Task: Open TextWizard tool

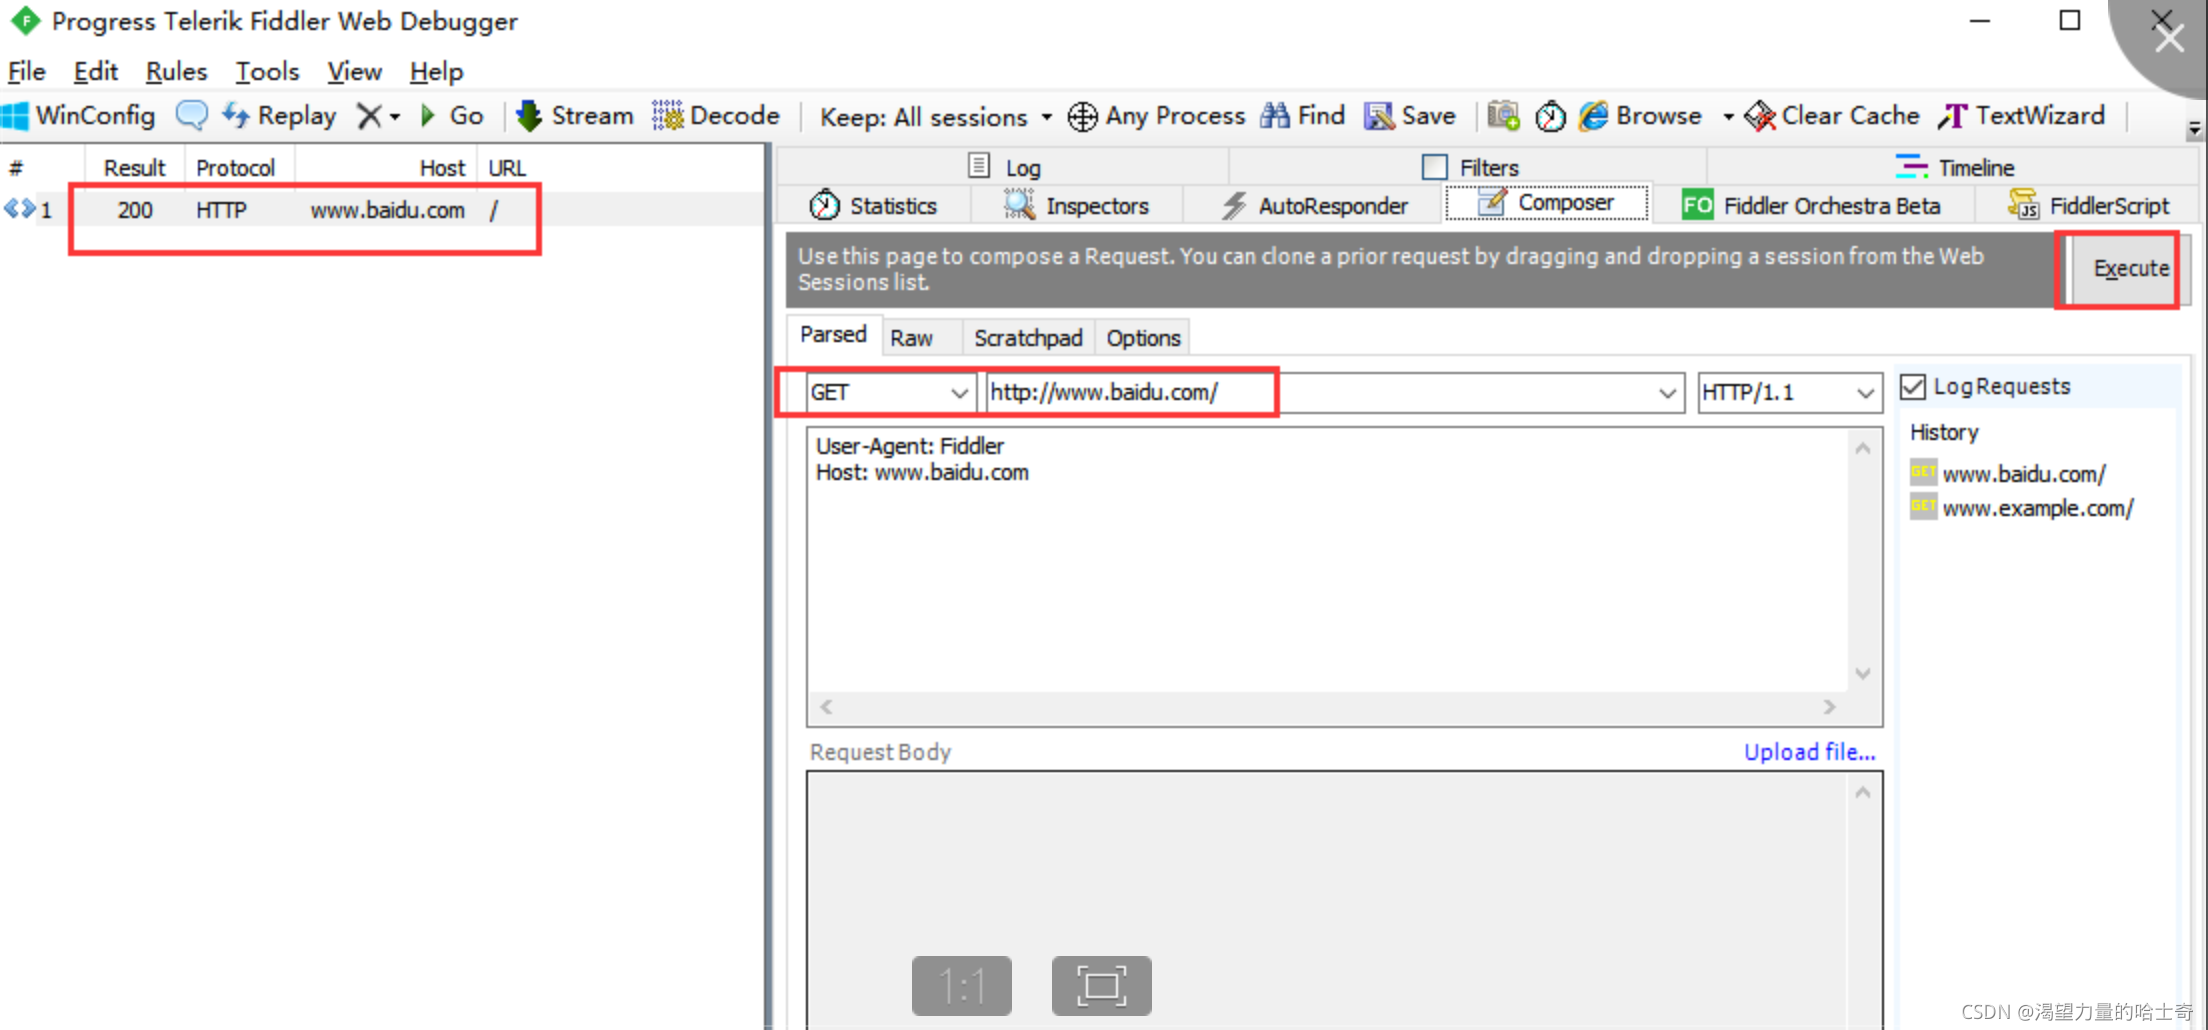Action: [2021, 116]
